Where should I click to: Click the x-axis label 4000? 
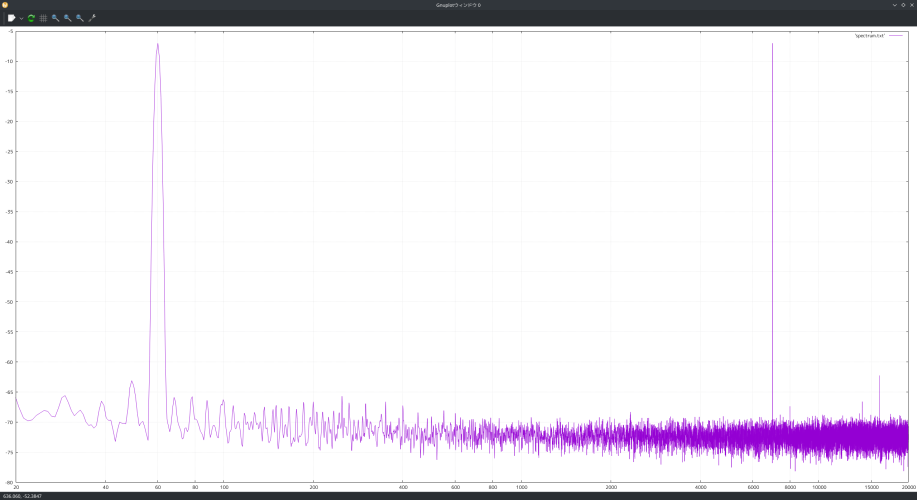[701, 487]
